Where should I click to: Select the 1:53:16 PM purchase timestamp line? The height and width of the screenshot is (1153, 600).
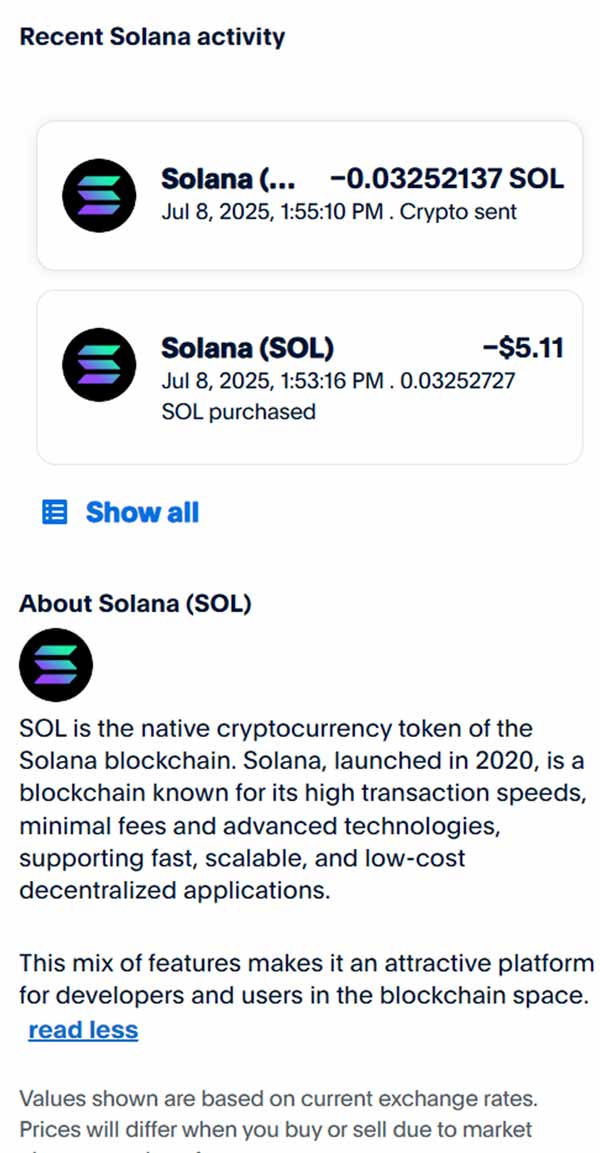point(339,381)
